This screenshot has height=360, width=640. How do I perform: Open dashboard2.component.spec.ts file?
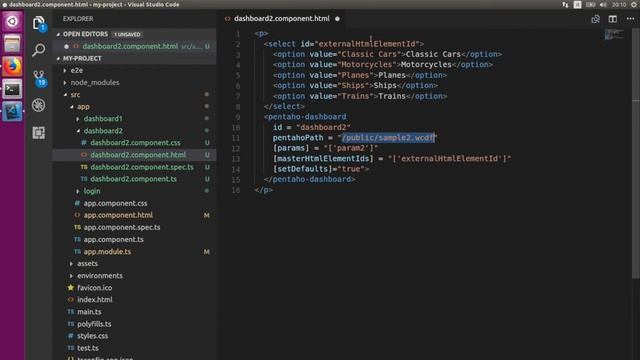142,167
